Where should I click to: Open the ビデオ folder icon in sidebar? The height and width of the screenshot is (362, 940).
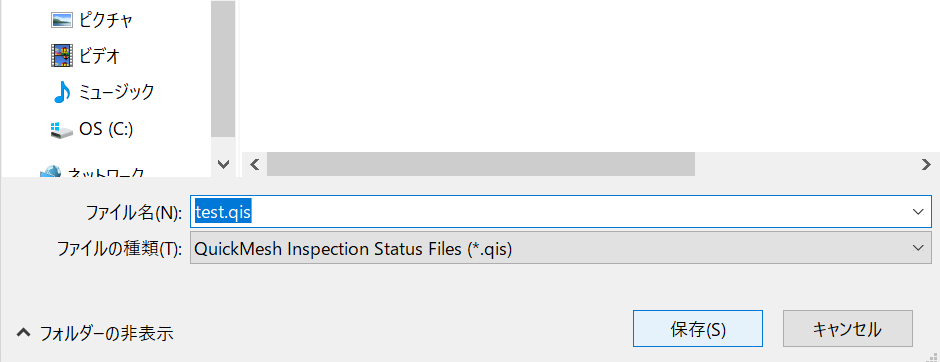(62, 56)
